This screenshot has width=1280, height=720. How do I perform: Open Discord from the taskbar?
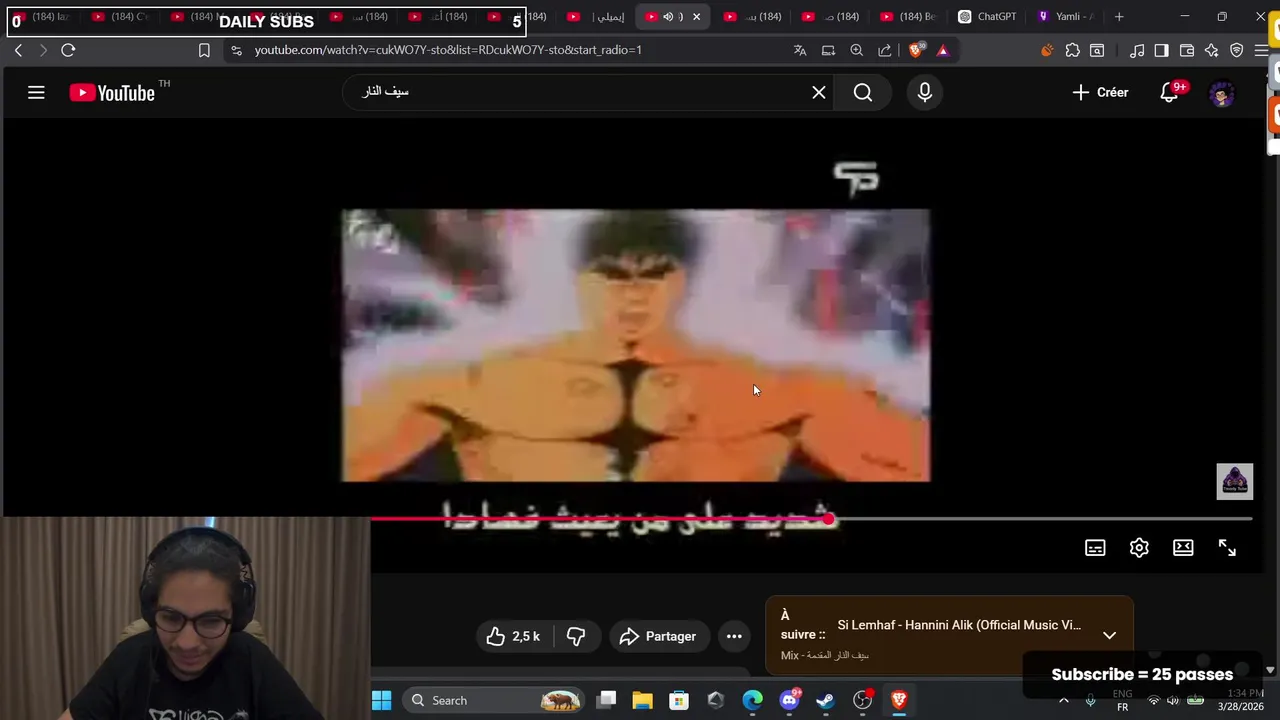click(789, 700)
